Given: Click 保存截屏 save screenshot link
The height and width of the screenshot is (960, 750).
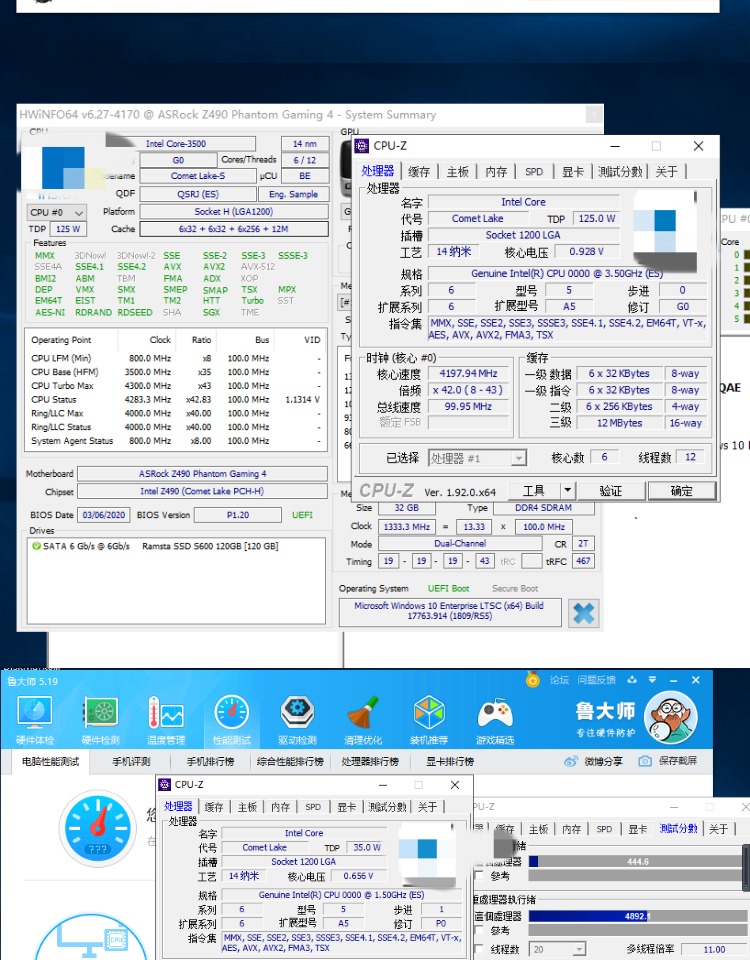Looking at the screenshot, I should 677,761.
